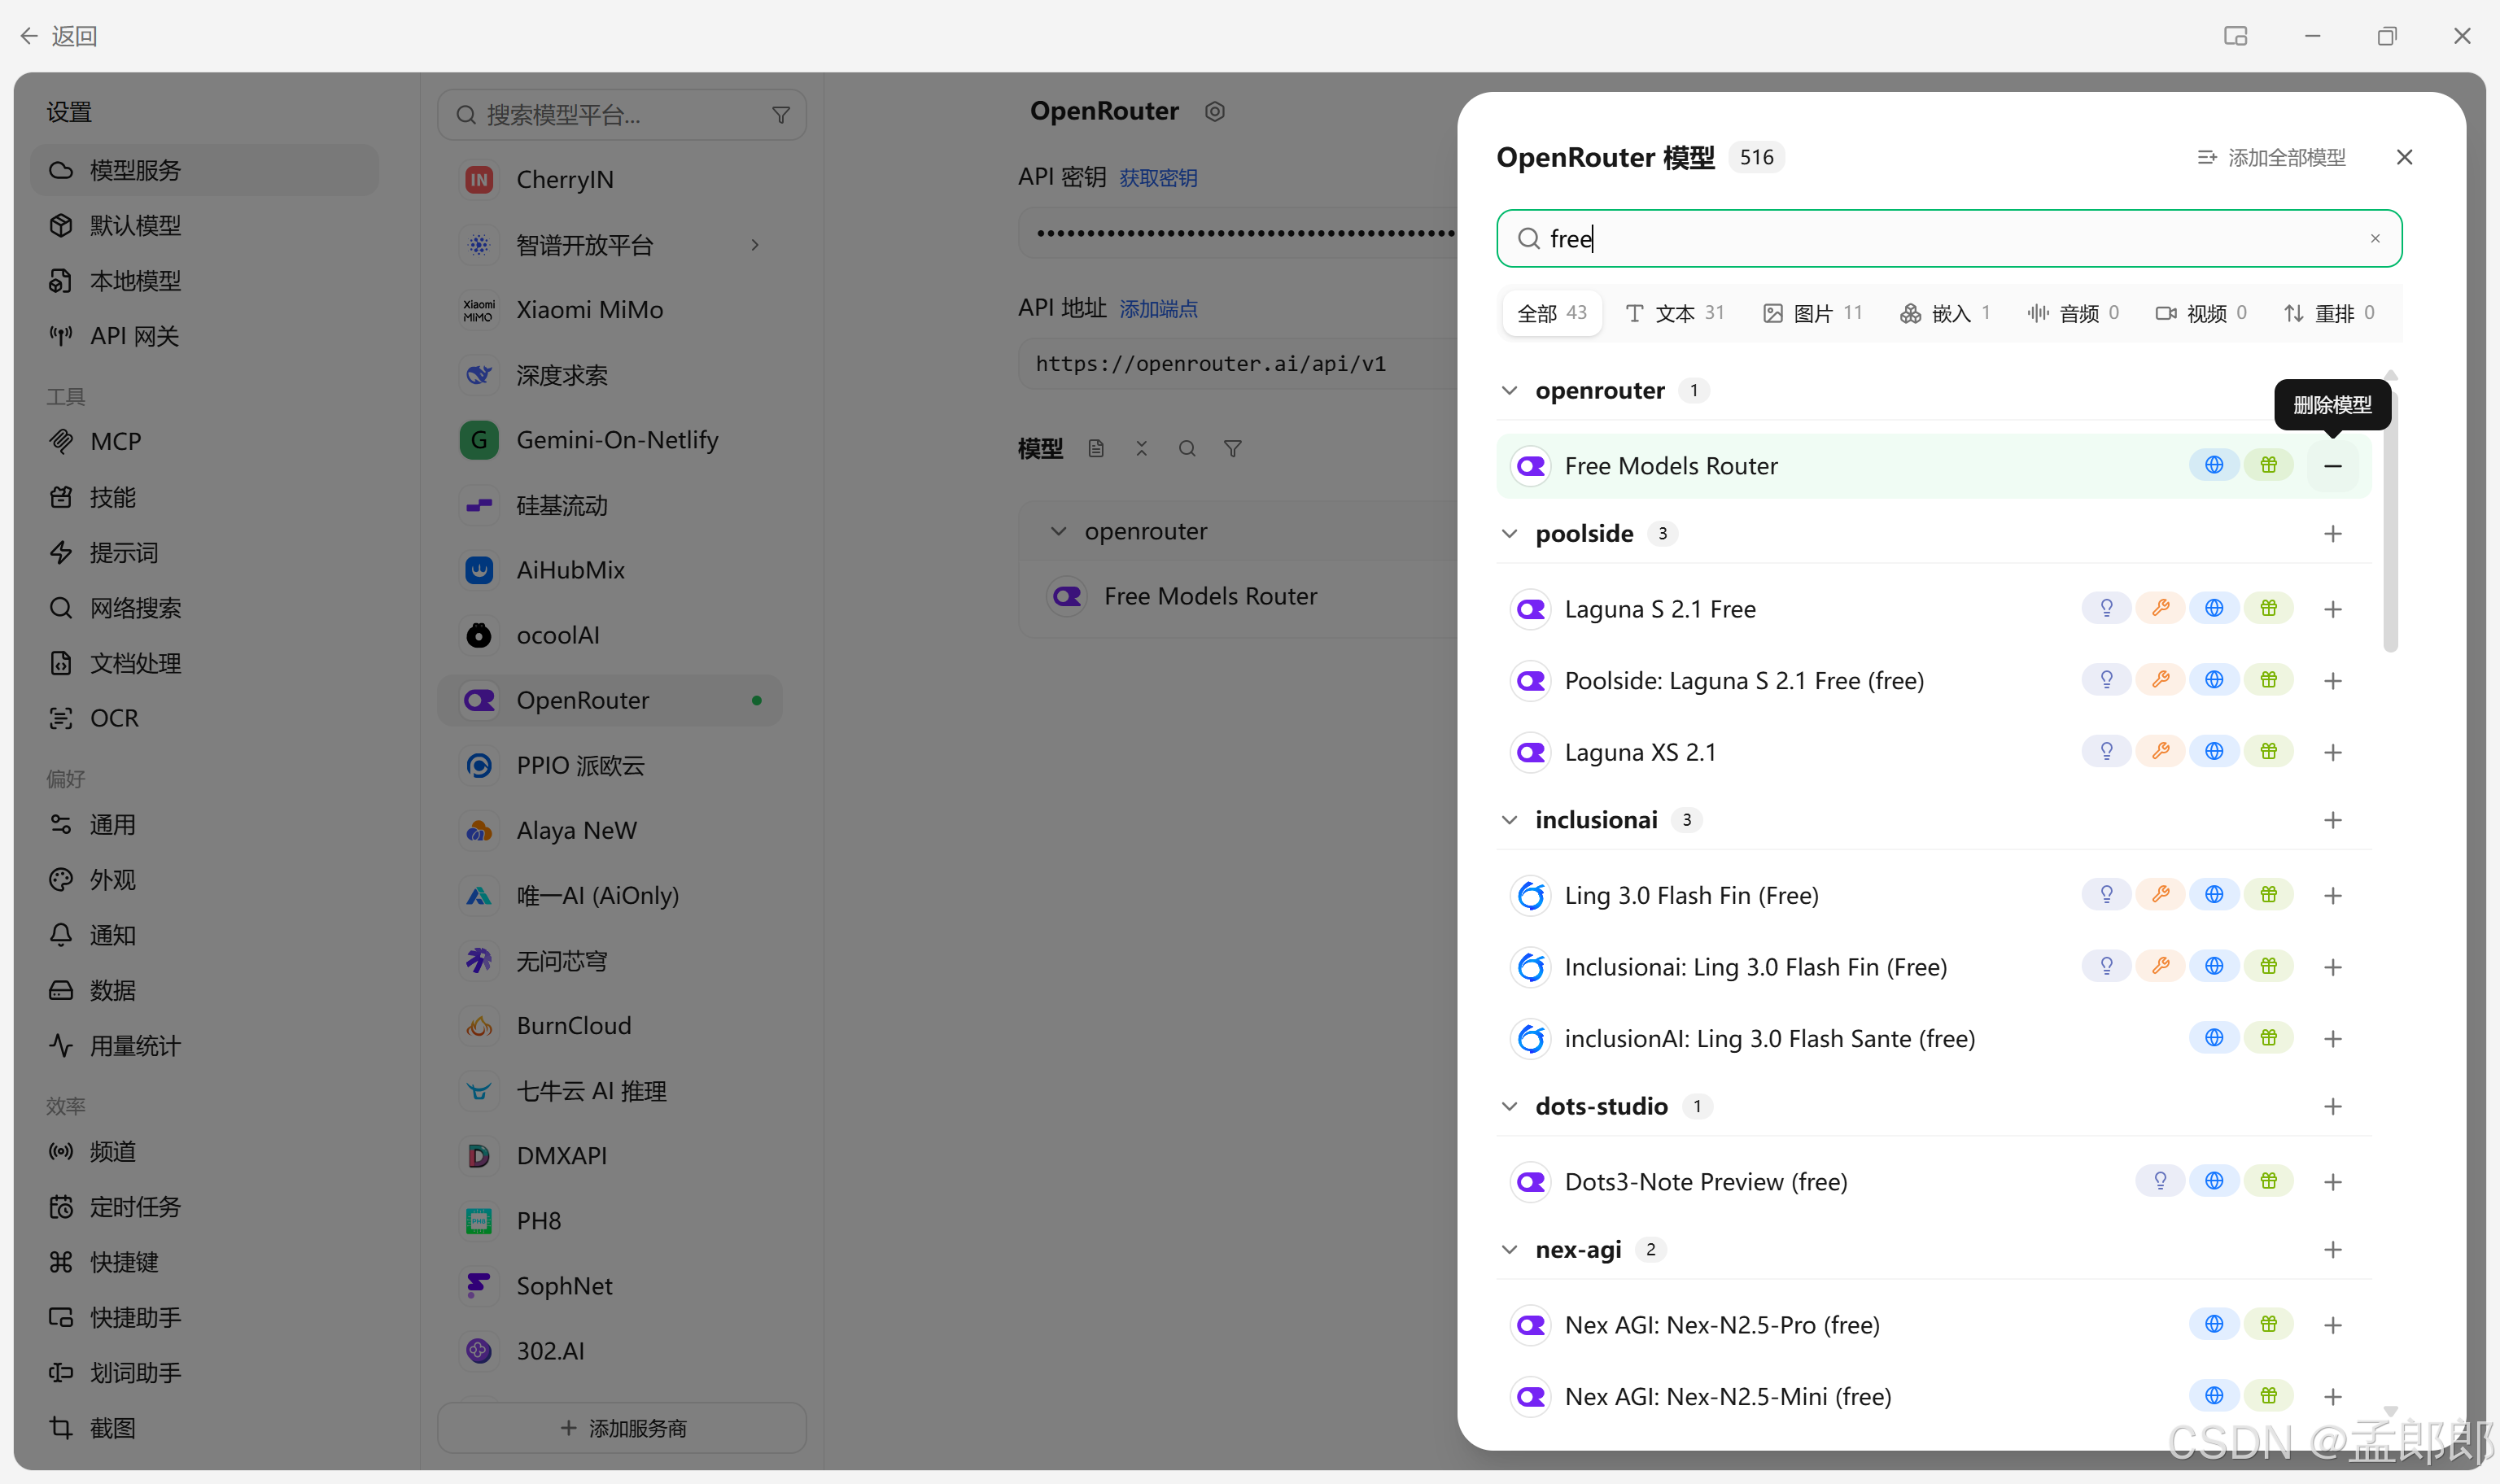Filter model platforms with funnel icon
Viewport: 2500px width, 1484px height.
tap(781, 115)
